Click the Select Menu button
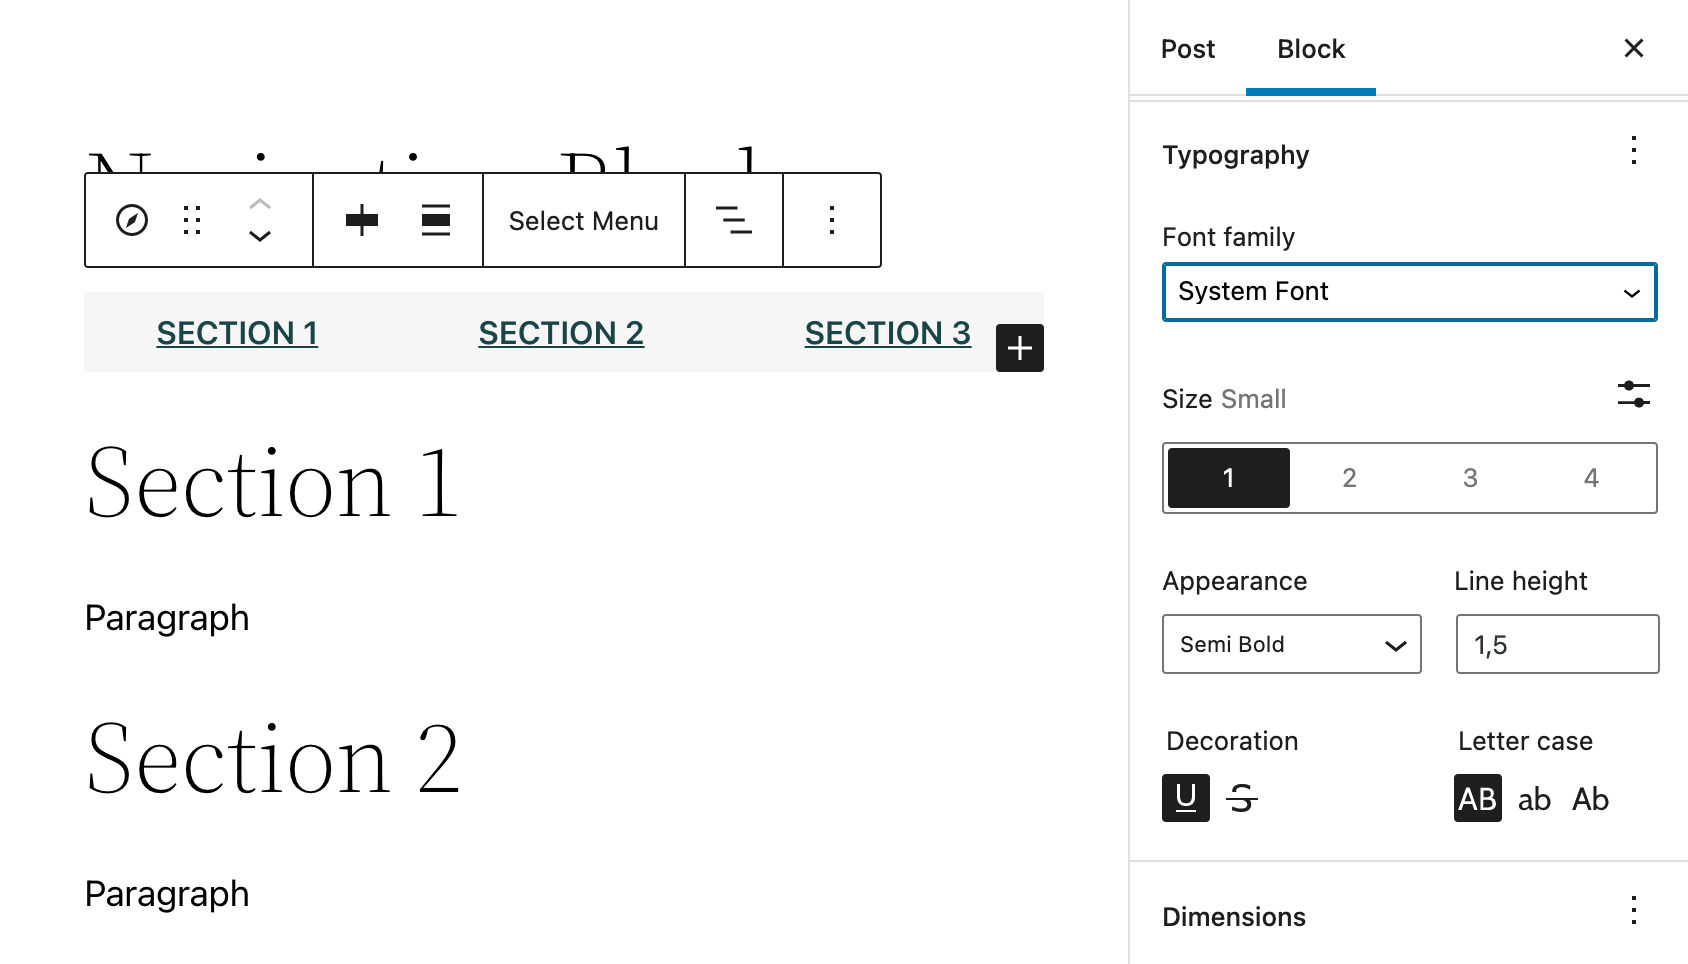The height and width of the screenshot is (964, 1688). (583, 220)
